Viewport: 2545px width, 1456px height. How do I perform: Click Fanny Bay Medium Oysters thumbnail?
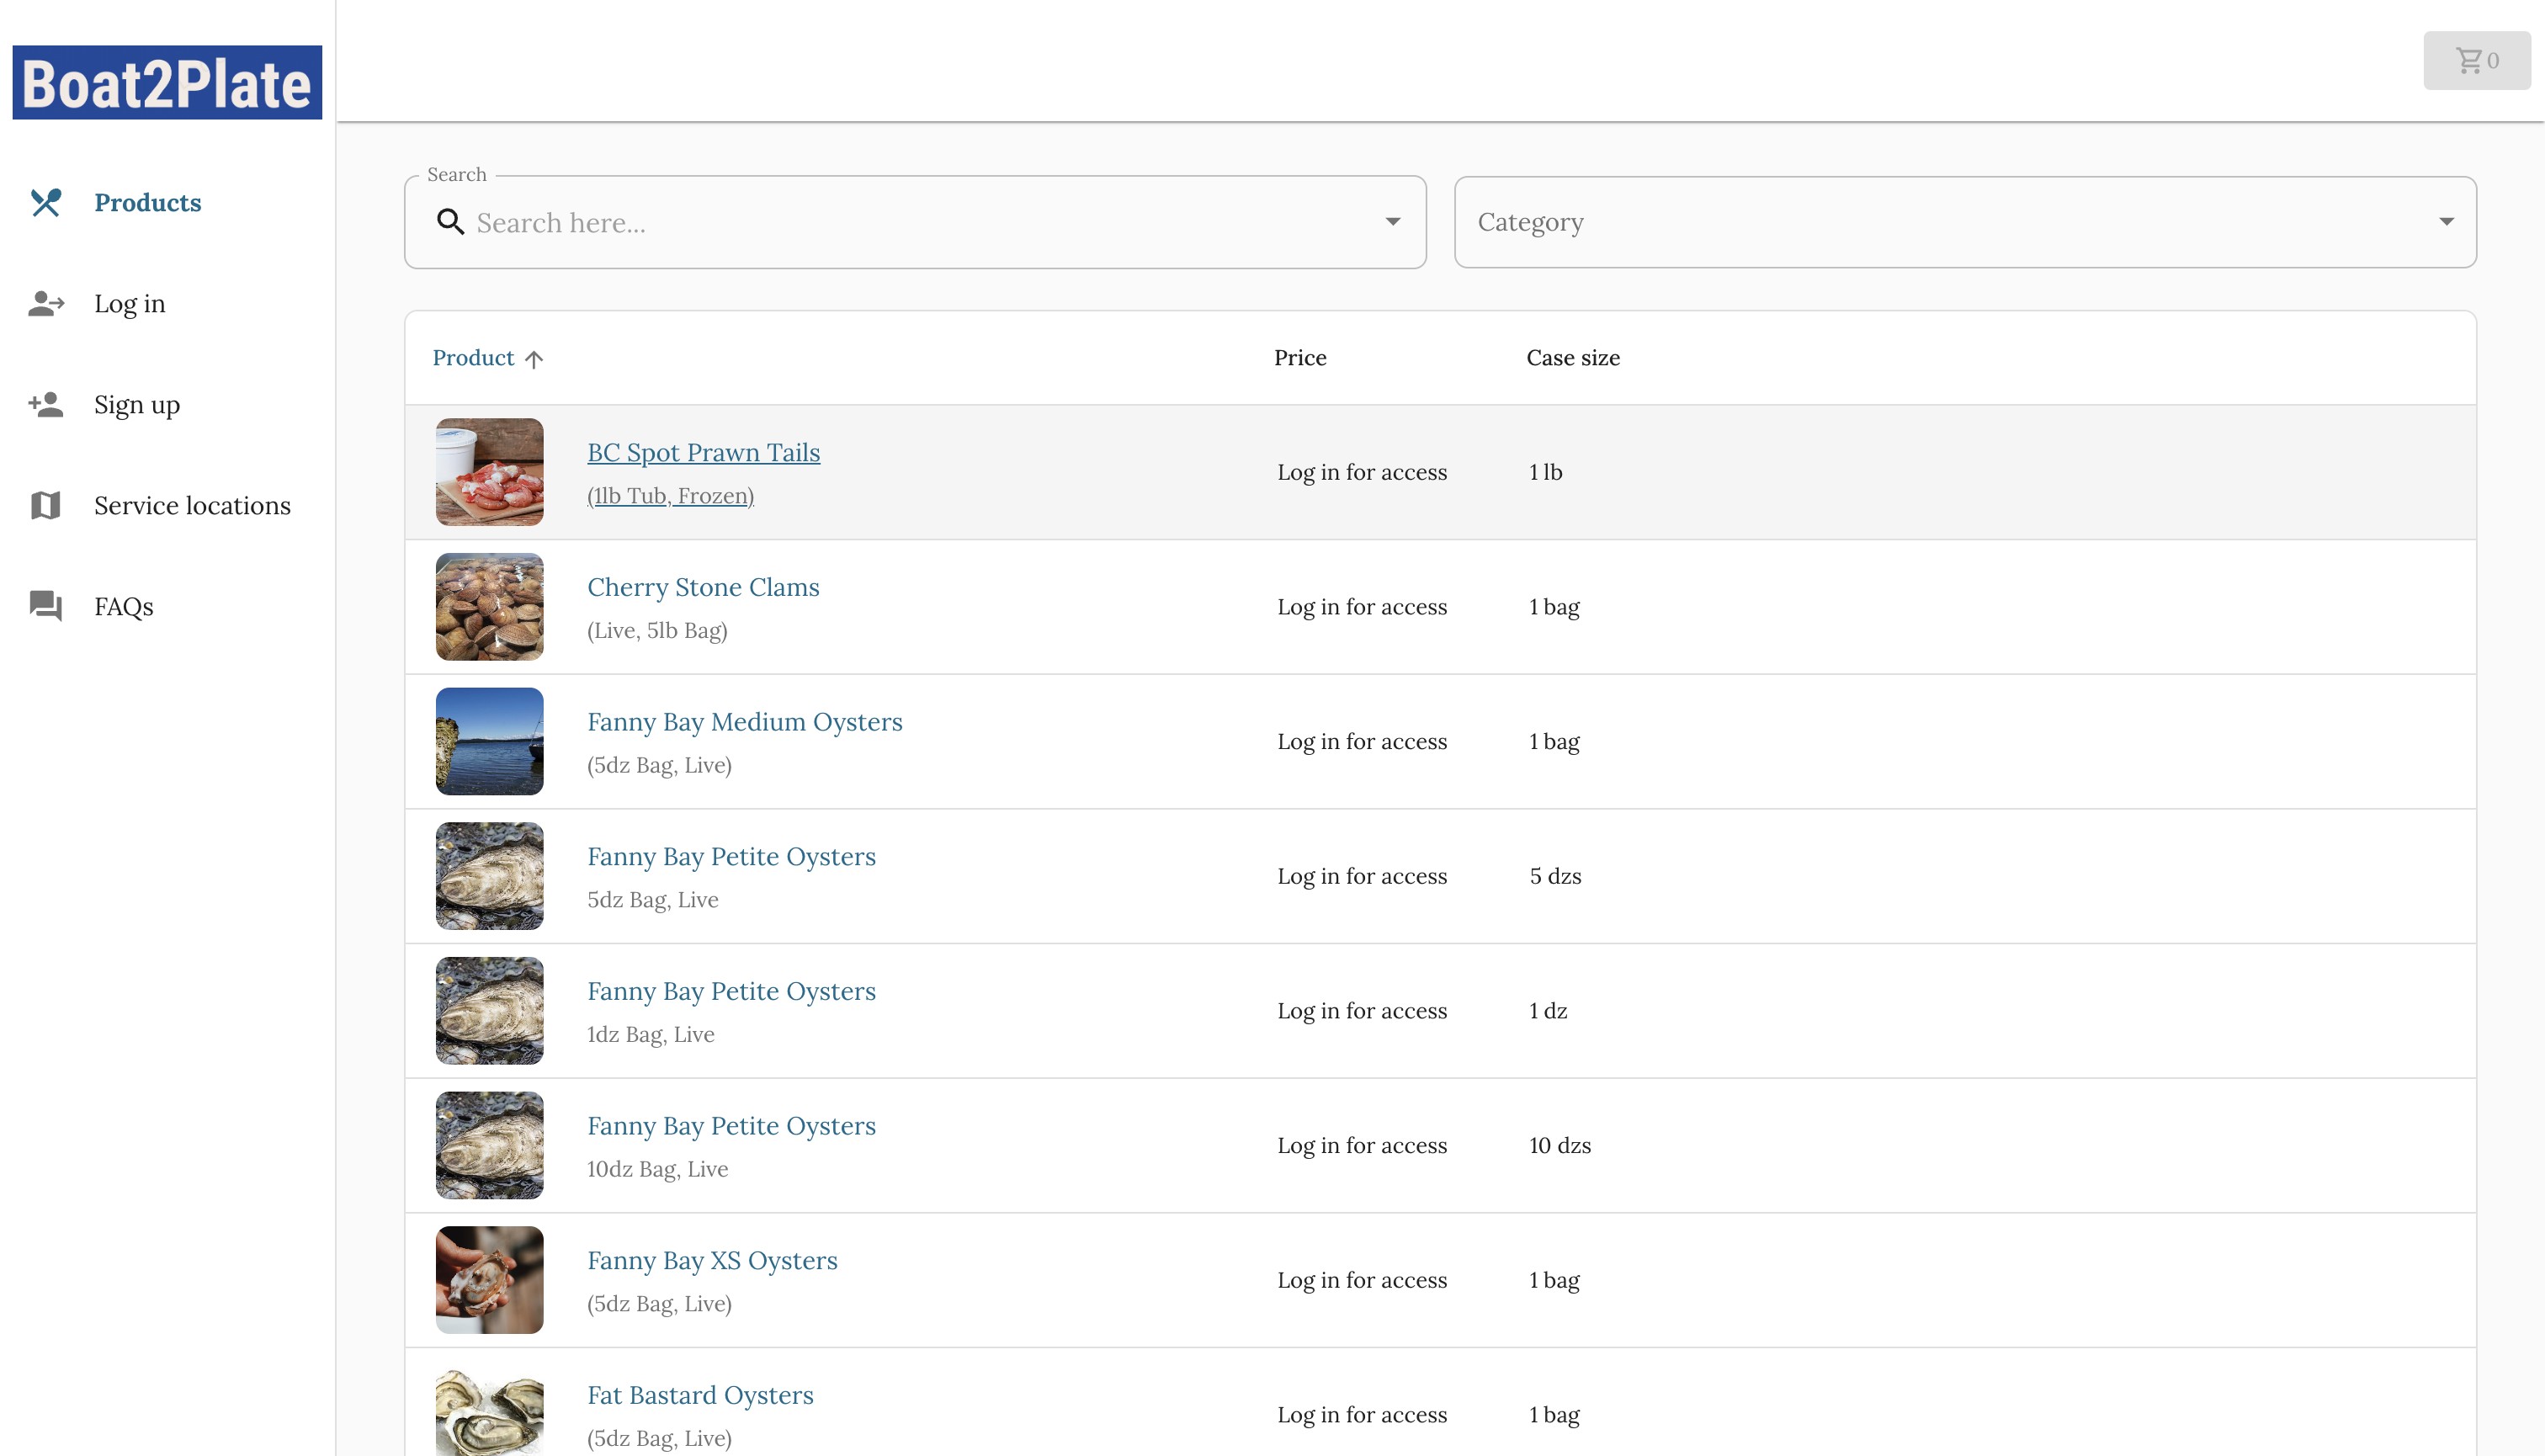[x=490, y=741]
